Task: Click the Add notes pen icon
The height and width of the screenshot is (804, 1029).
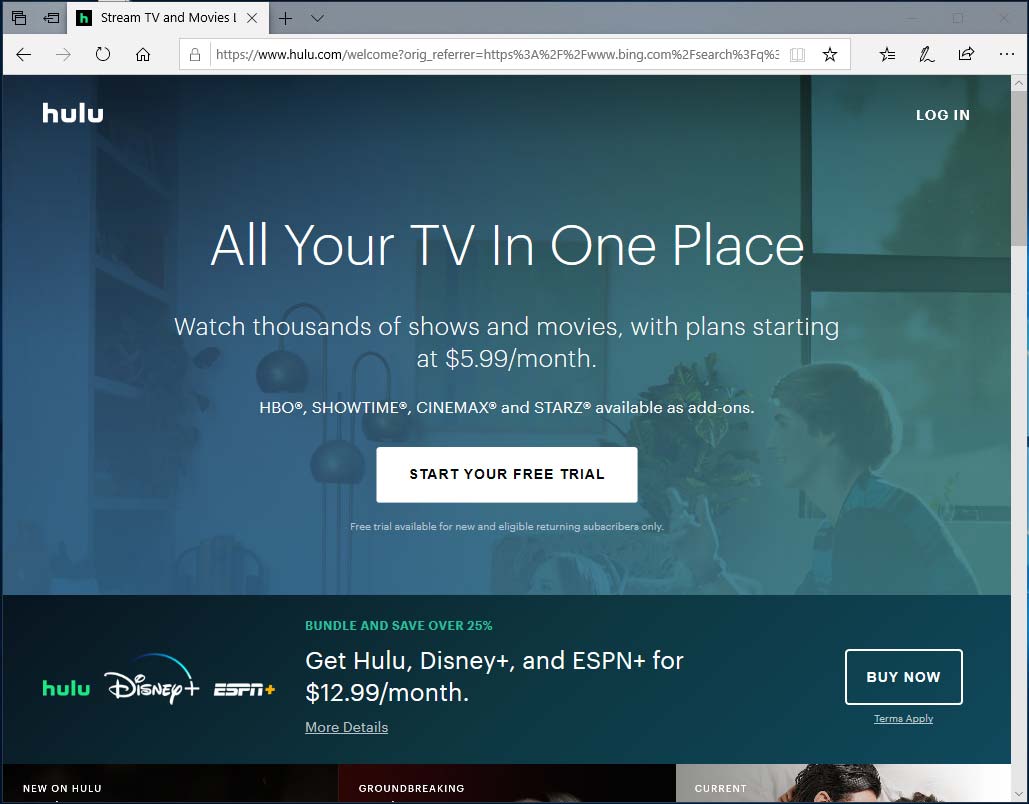Action: point(927,54)
